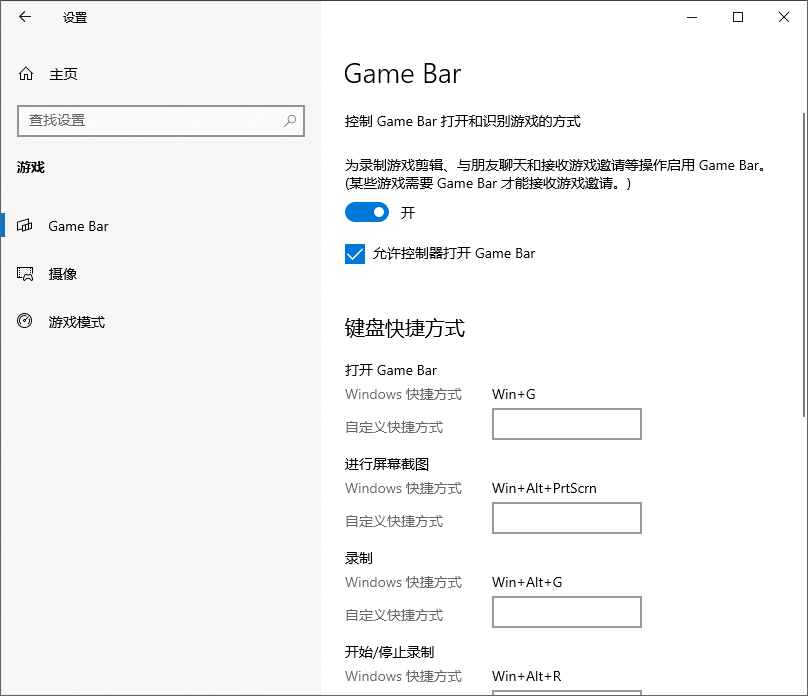Screen dimensions: 808x696
Task: Click the Game Bar page title
Action: [402, 74]
